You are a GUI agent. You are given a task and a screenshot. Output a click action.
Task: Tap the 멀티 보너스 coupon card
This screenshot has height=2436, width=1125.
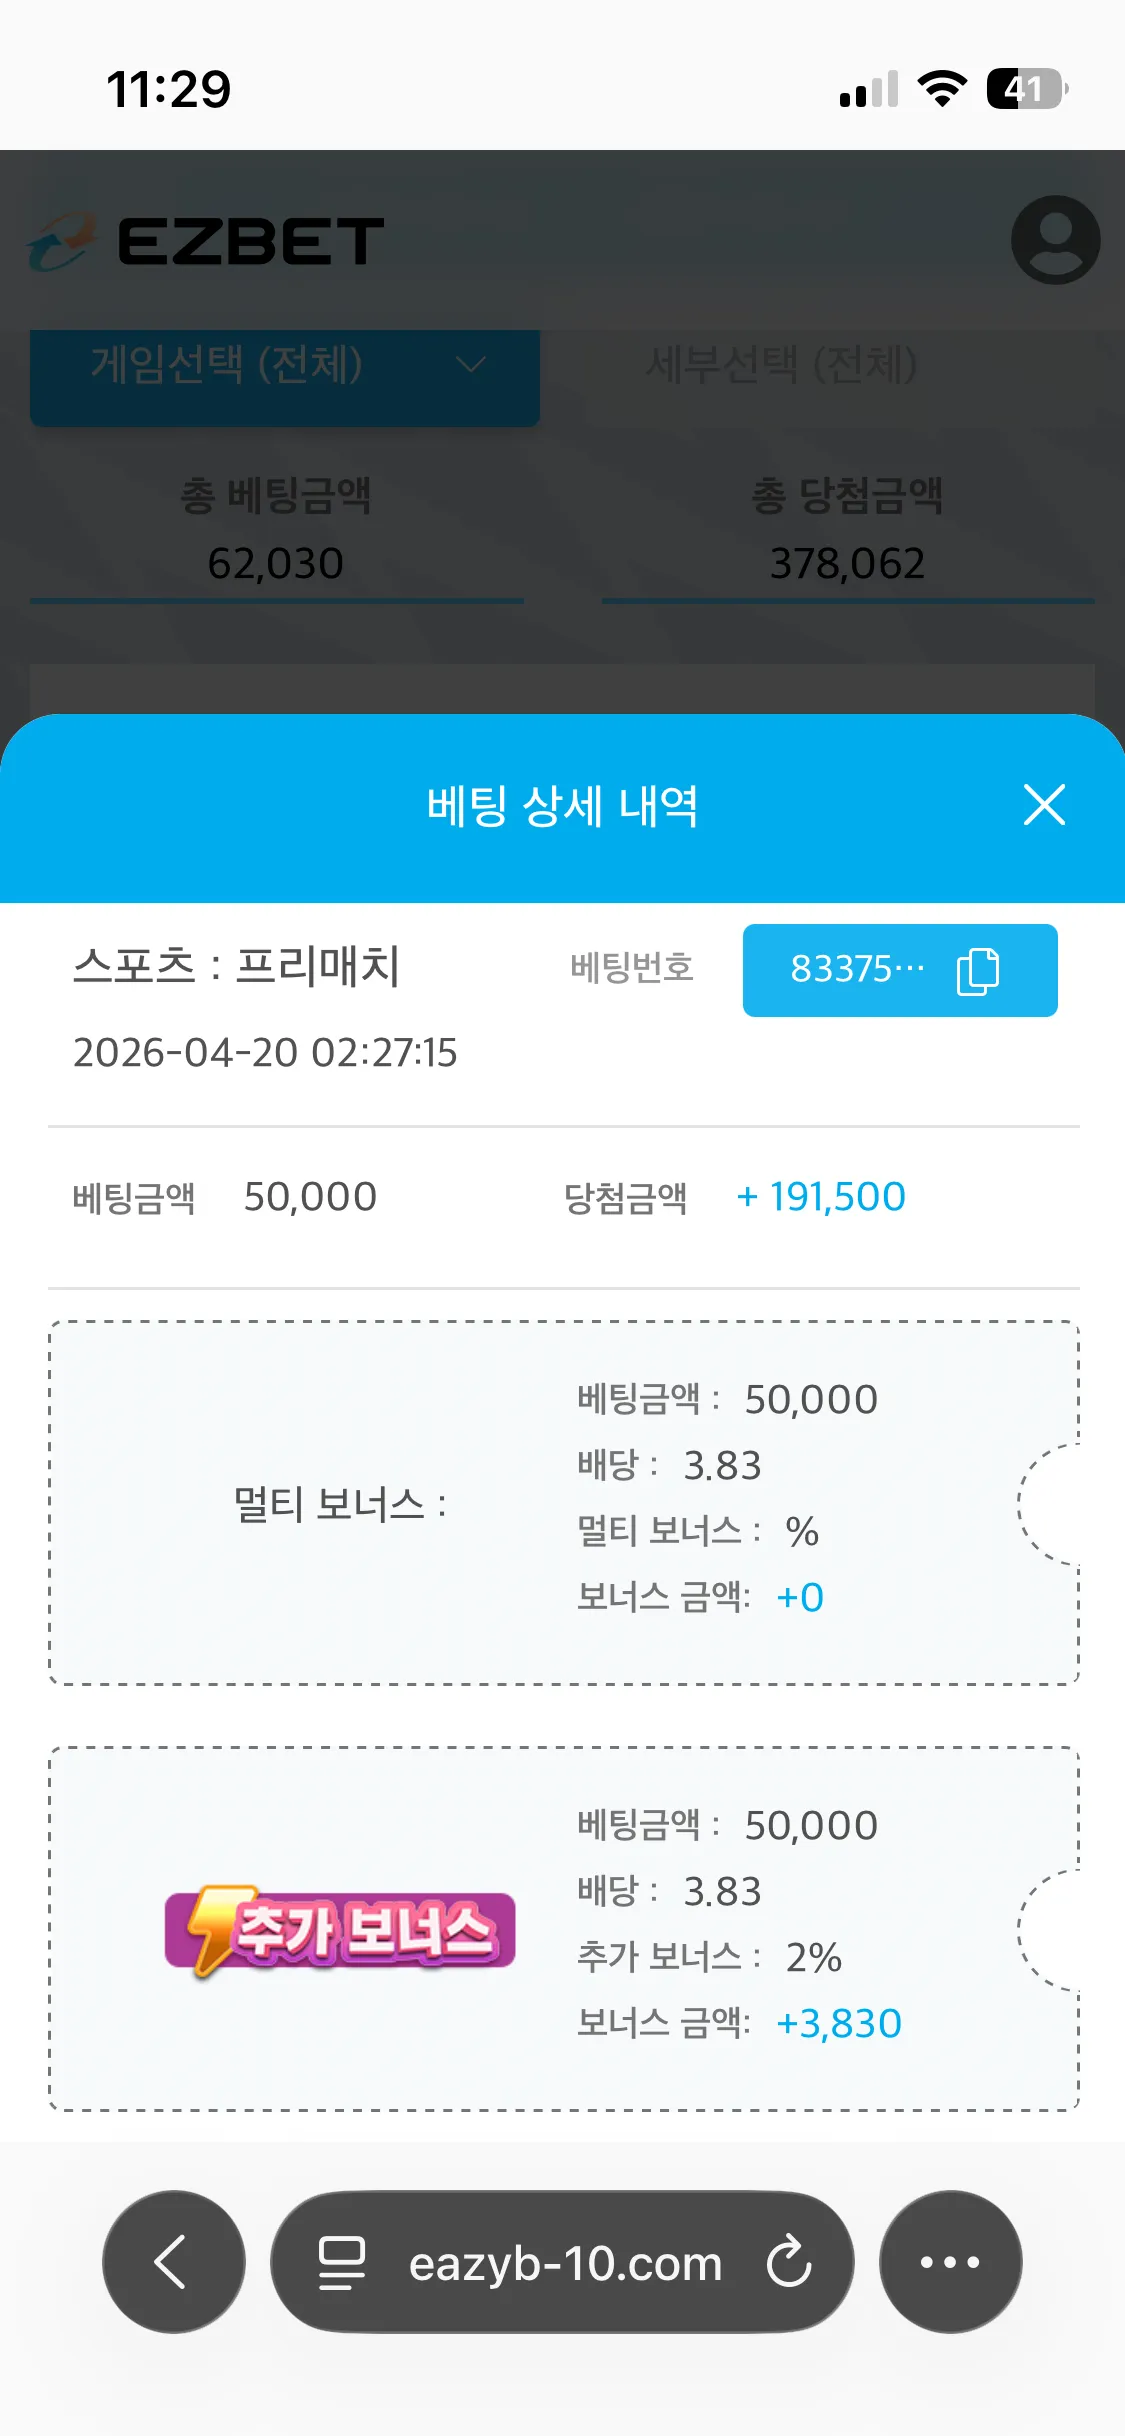click(564, 1503)
